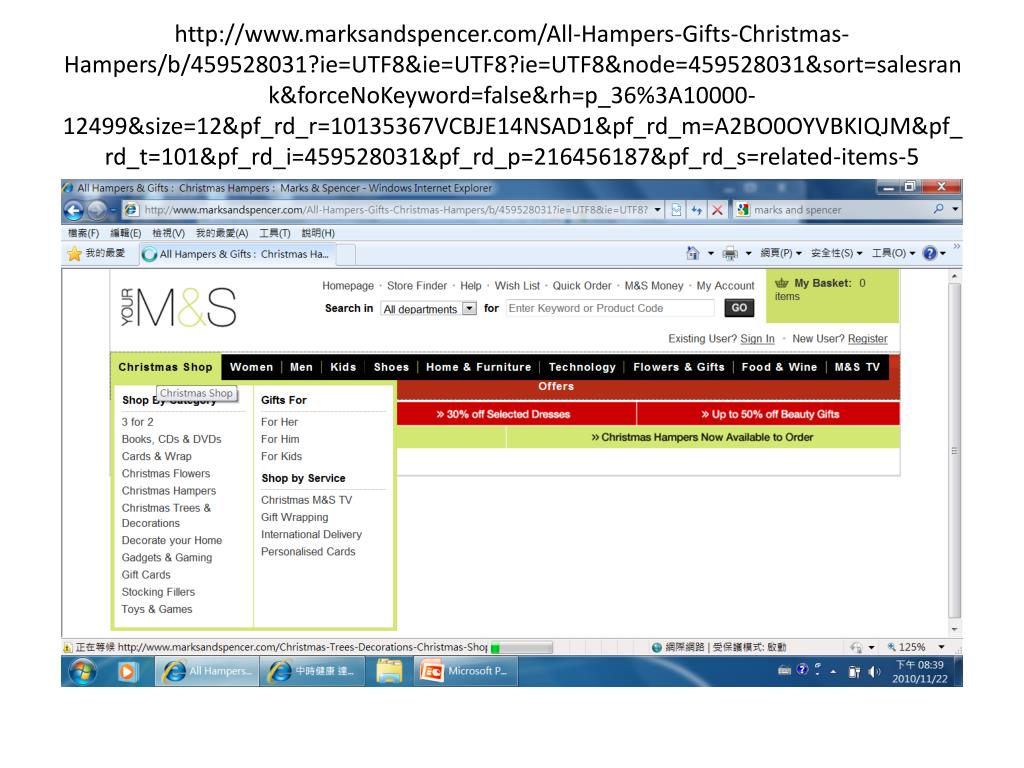Click the search magnifier icon in IE
This screenshot has width=1024, height=768.
[938, 209]
